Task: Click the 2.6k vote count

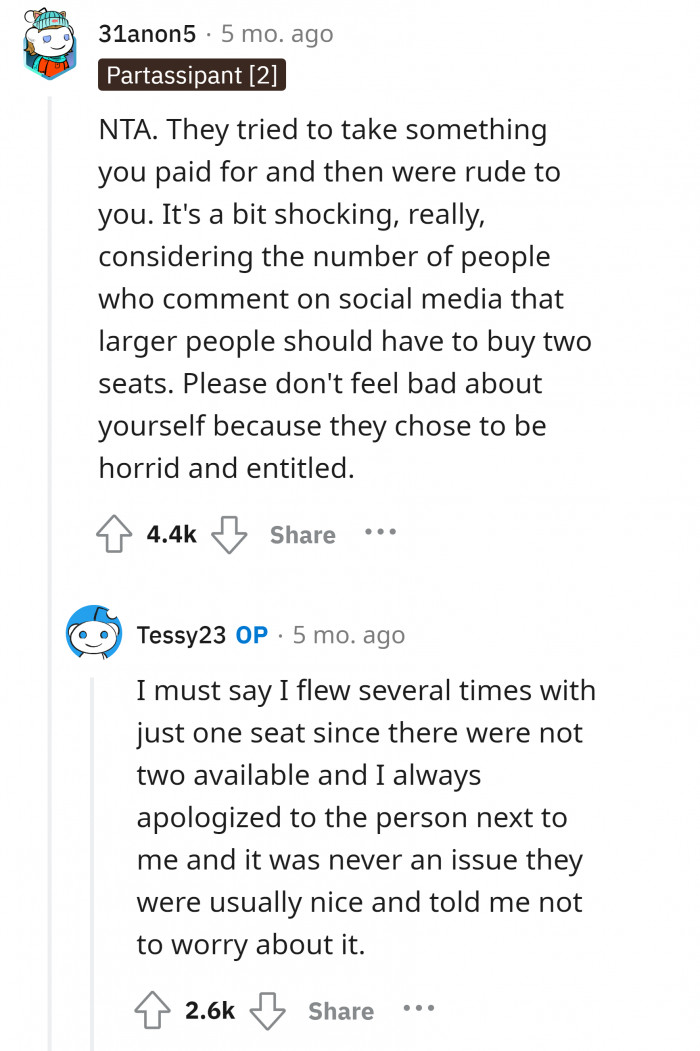Action: tap(210, 1011)
